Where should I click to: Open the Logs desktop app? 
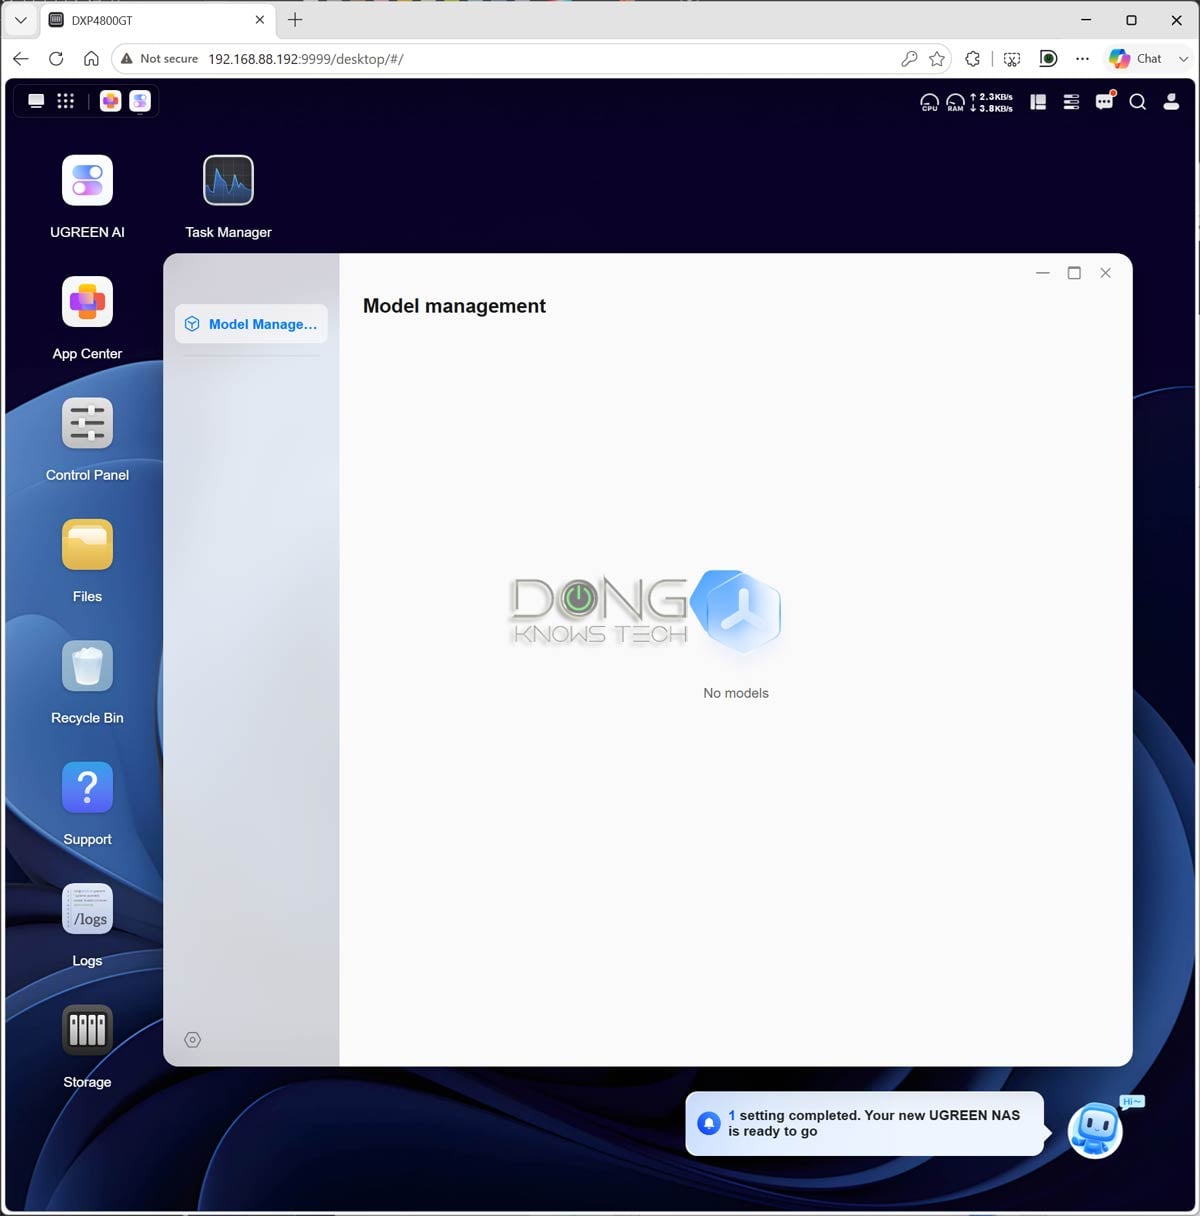point(87,909)
